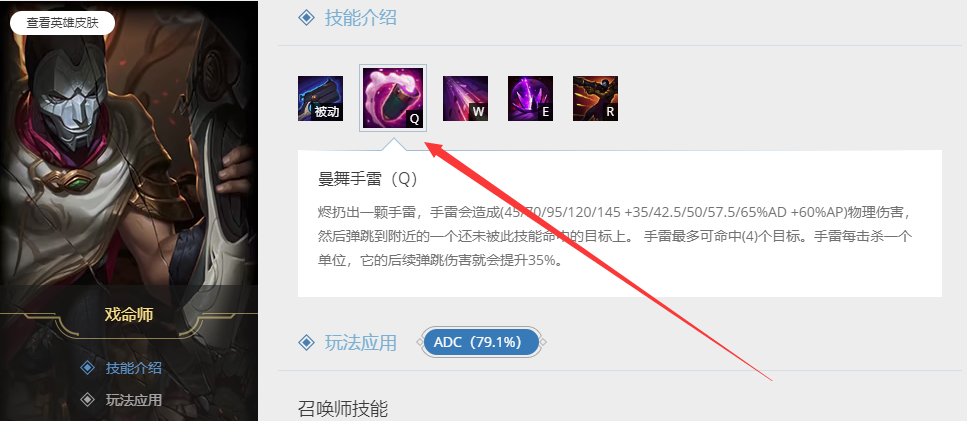
Task: Click the diamond icon before 玩法应用 heading
Action: [x=307, y=342]
